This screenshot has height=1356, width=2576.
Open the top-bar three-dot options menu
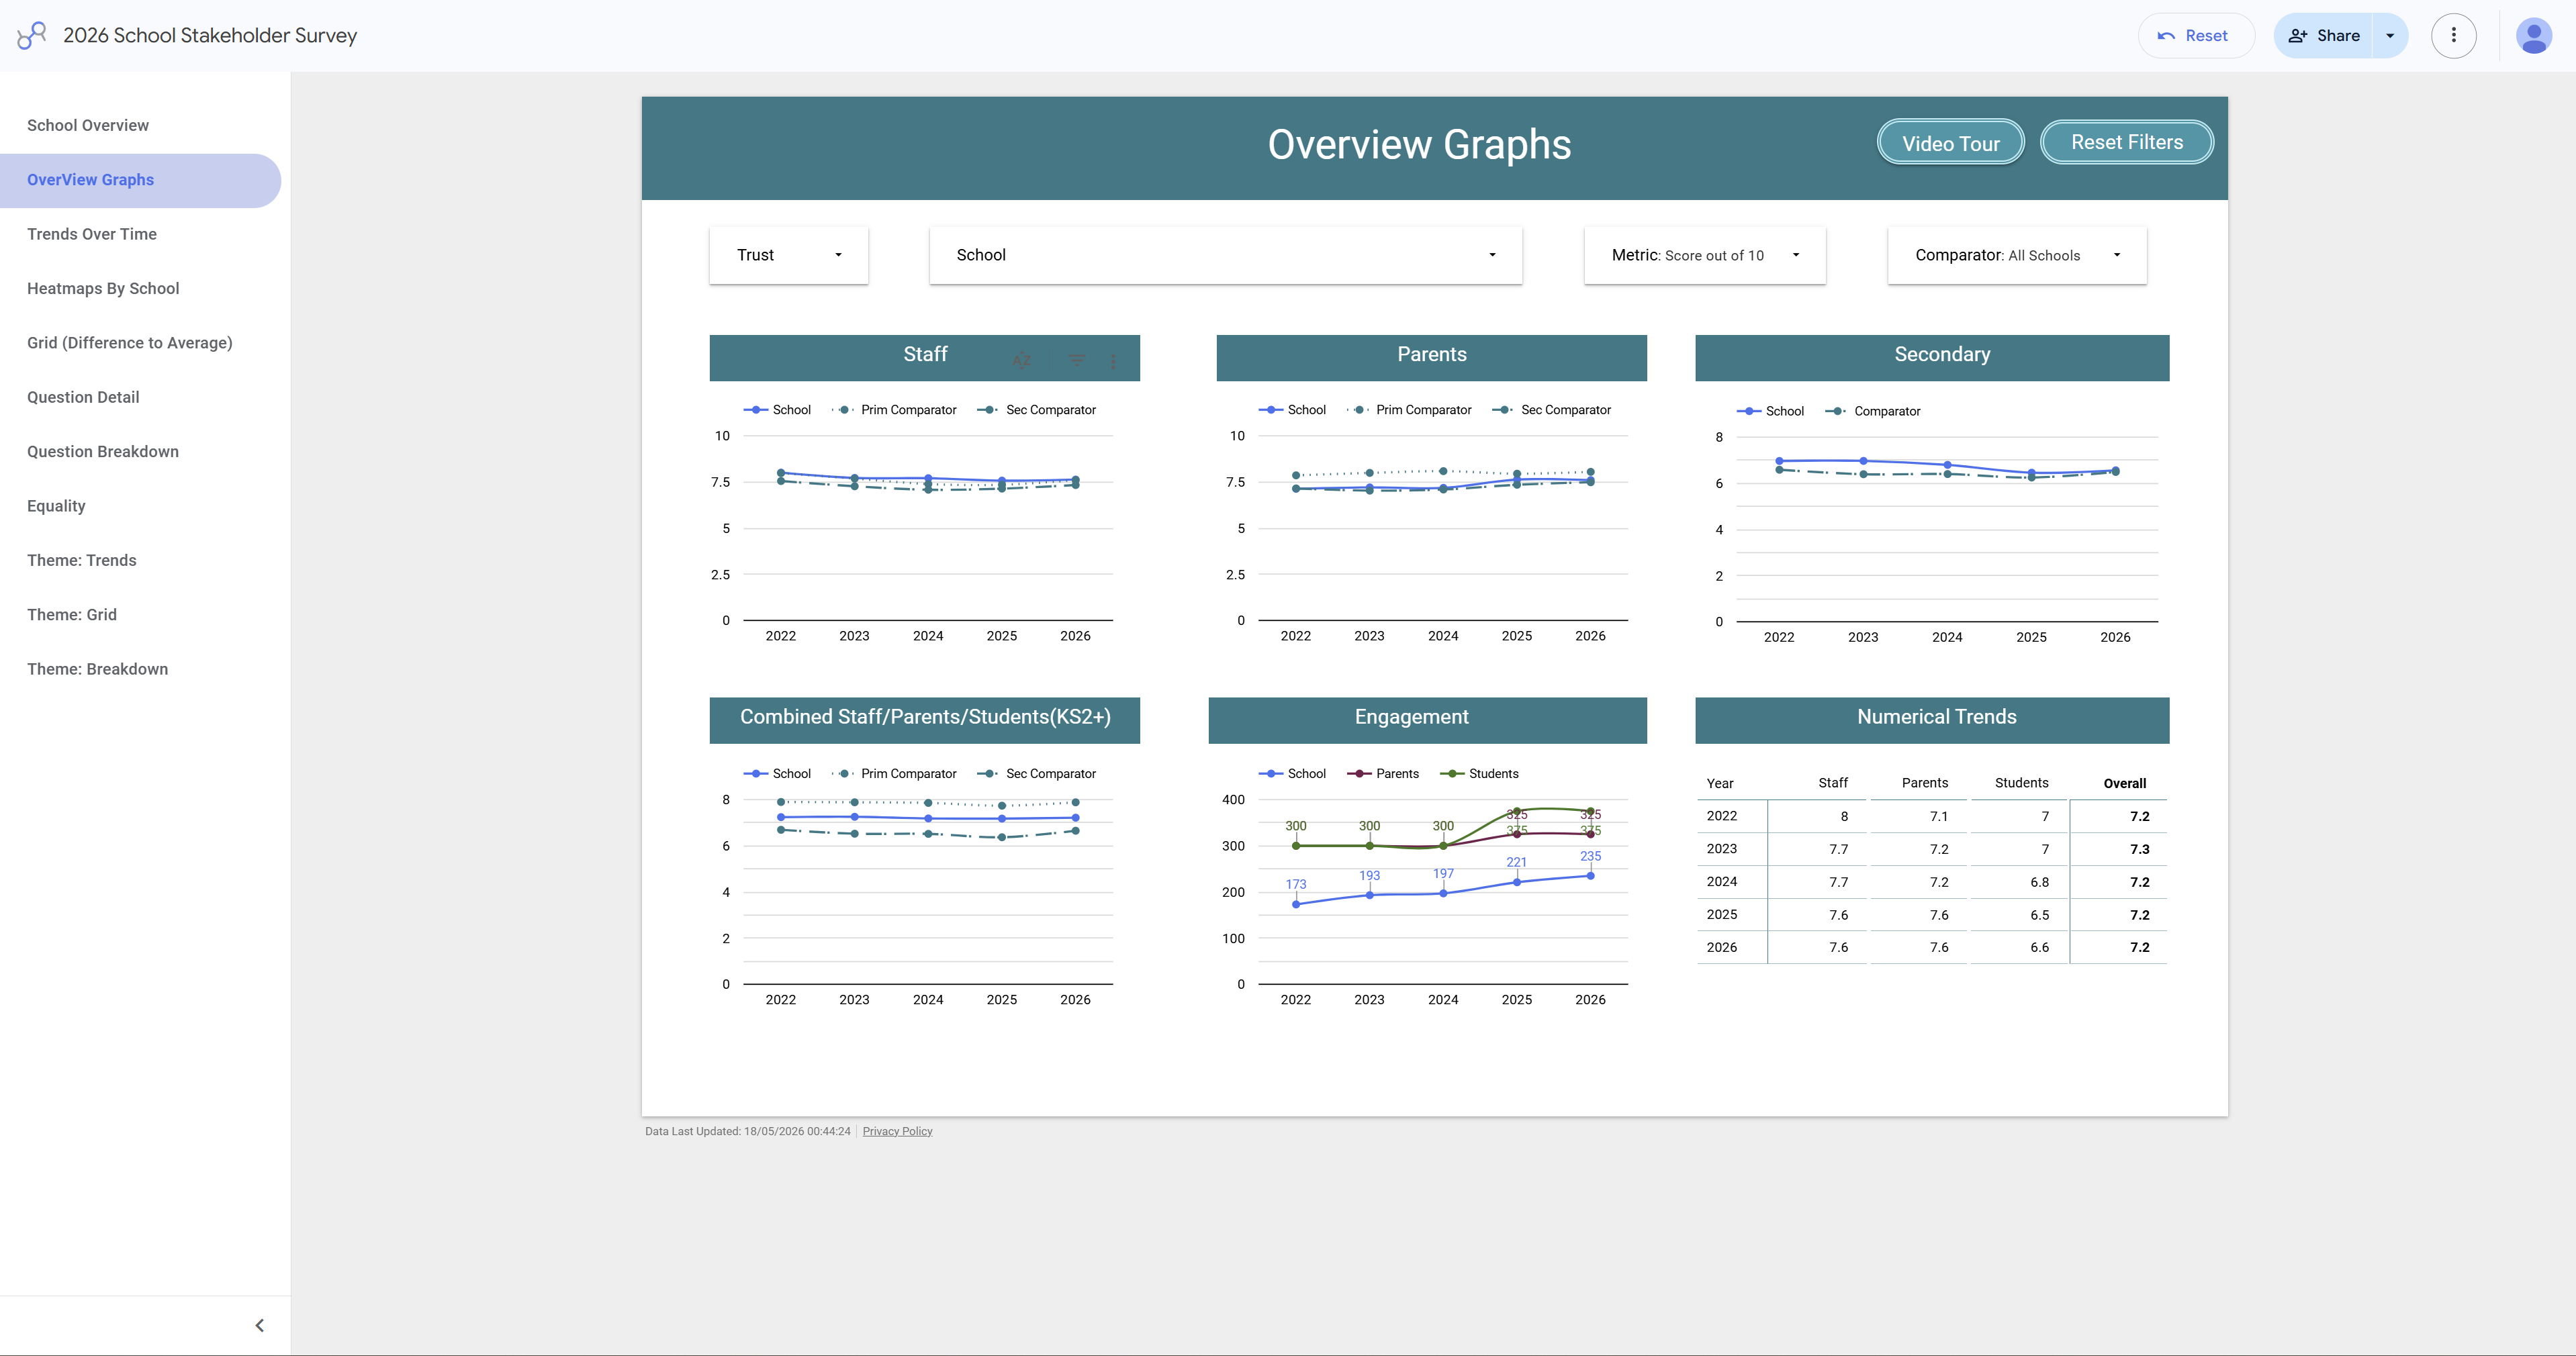pos(2453,36)
